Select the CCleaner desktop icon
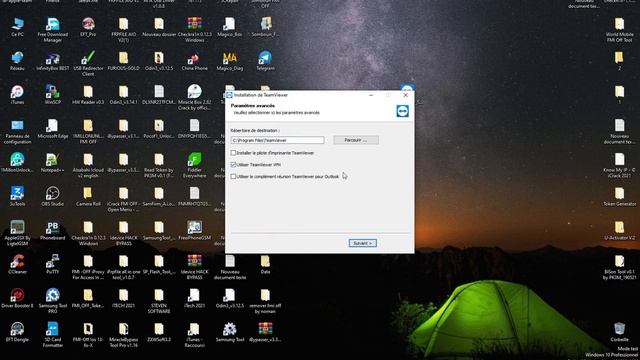The image size is (640, 360). point(17,265)
